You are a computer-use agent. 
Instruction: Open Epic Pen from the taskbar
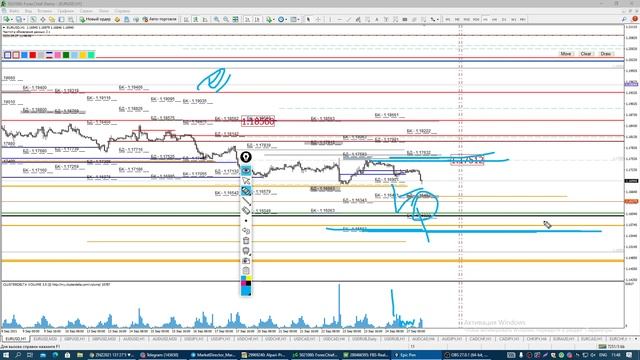click(x=416, y=355)
